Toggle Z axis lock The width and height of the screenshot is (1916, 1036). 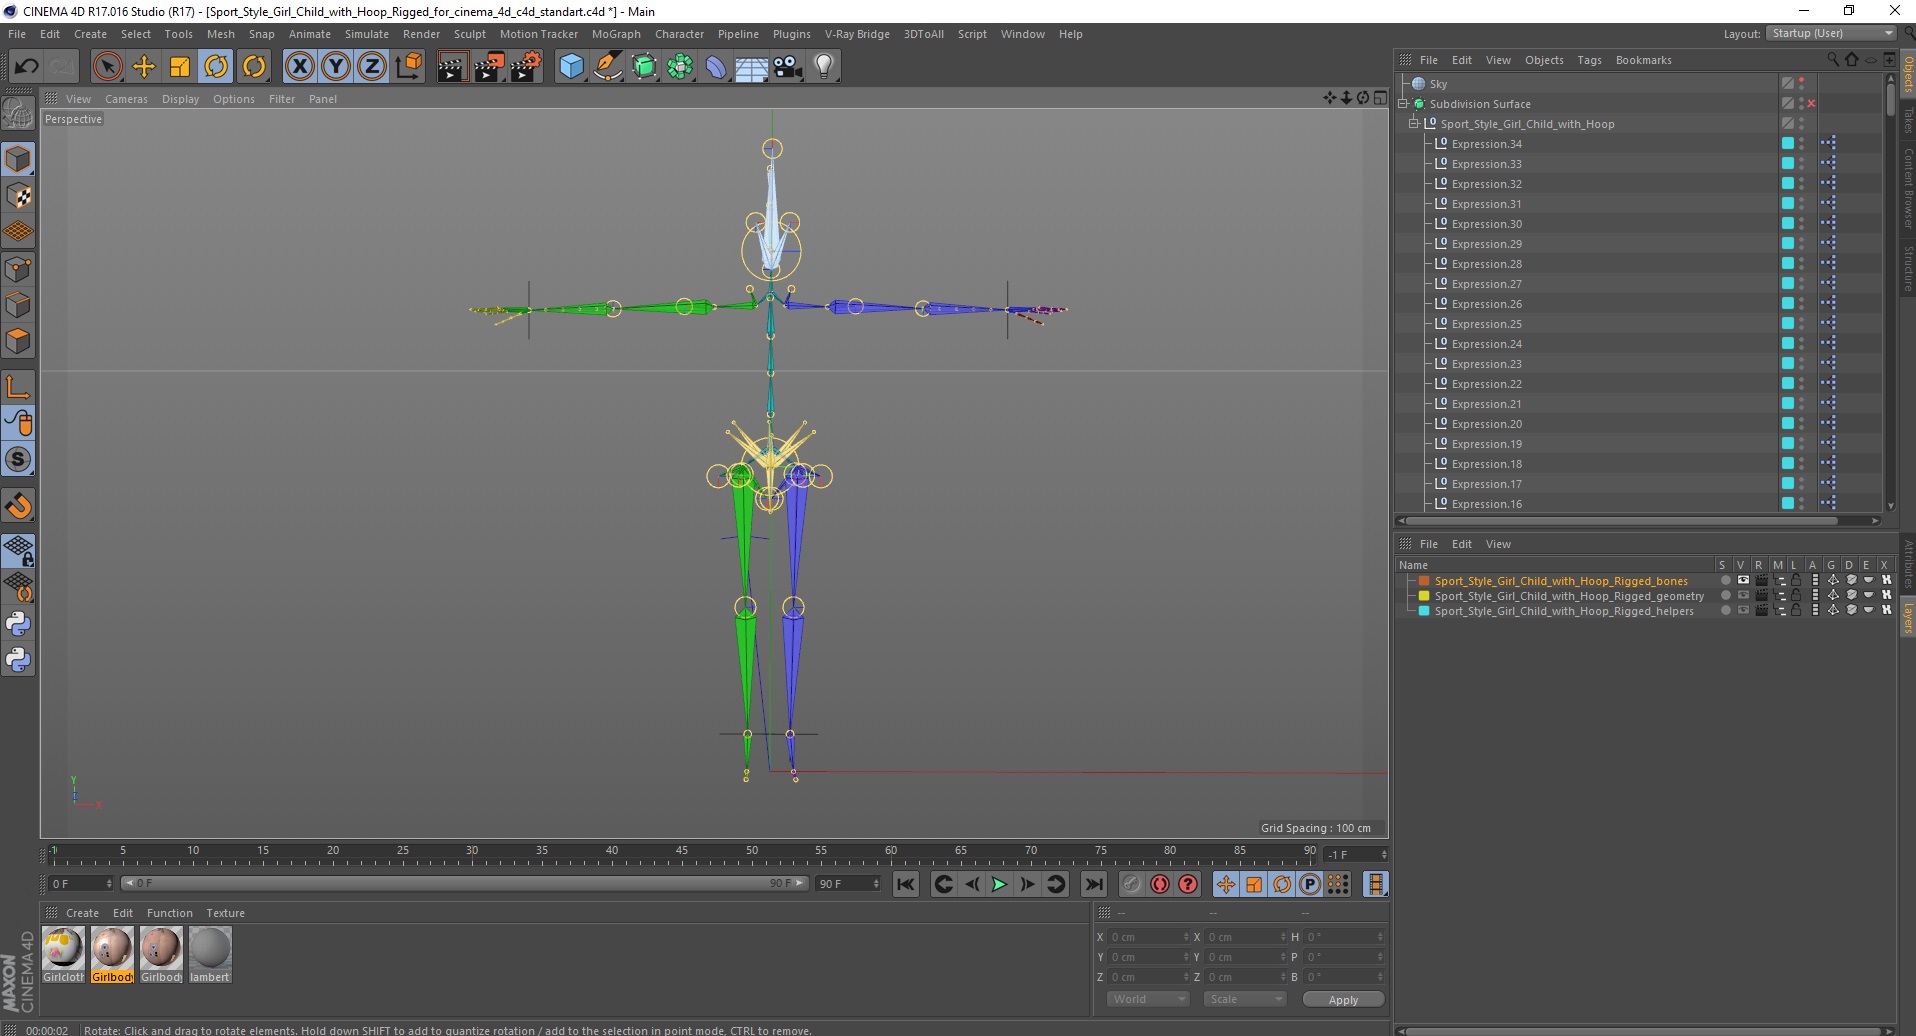[372, 67]
